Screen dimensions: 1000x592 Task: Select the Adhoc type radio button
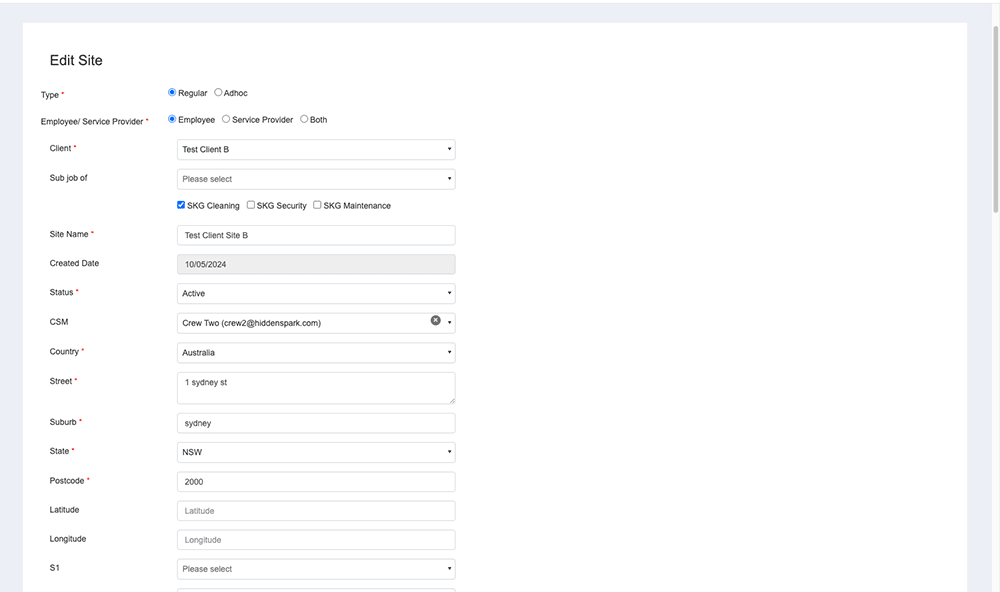point(218,92)
